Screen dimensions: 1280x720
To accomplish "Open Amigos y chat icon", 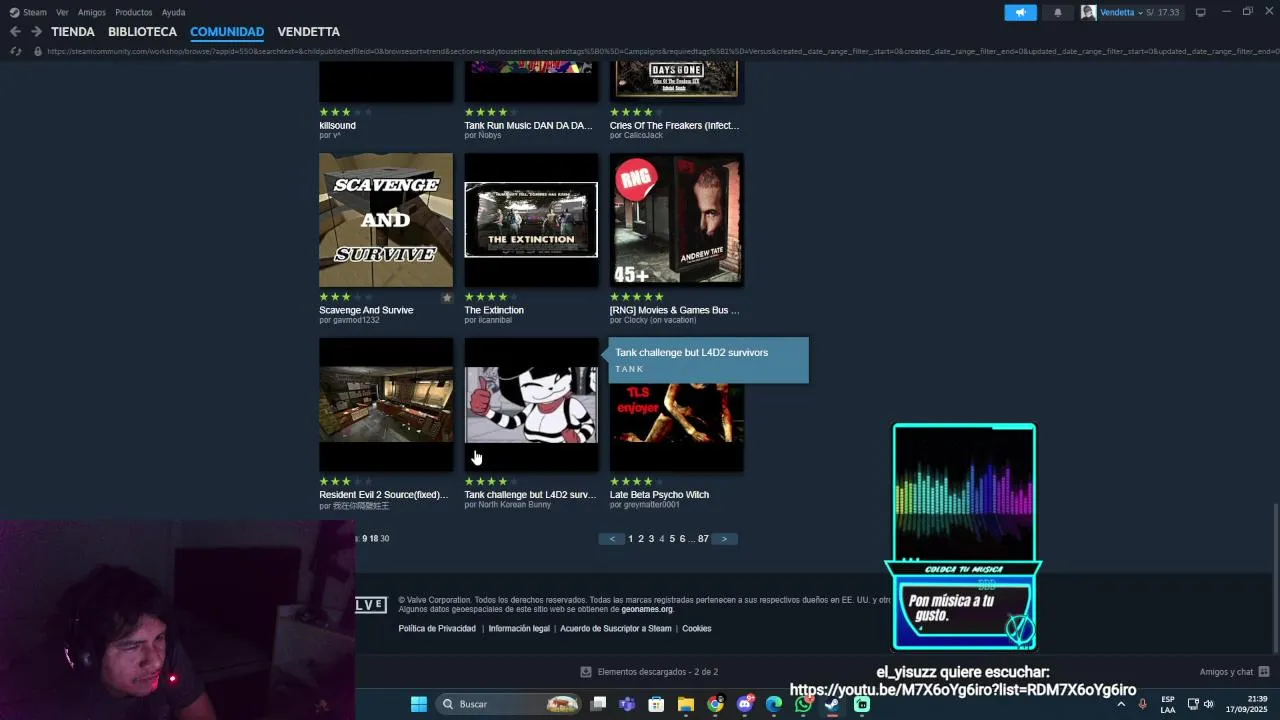I will [1264, 672].
